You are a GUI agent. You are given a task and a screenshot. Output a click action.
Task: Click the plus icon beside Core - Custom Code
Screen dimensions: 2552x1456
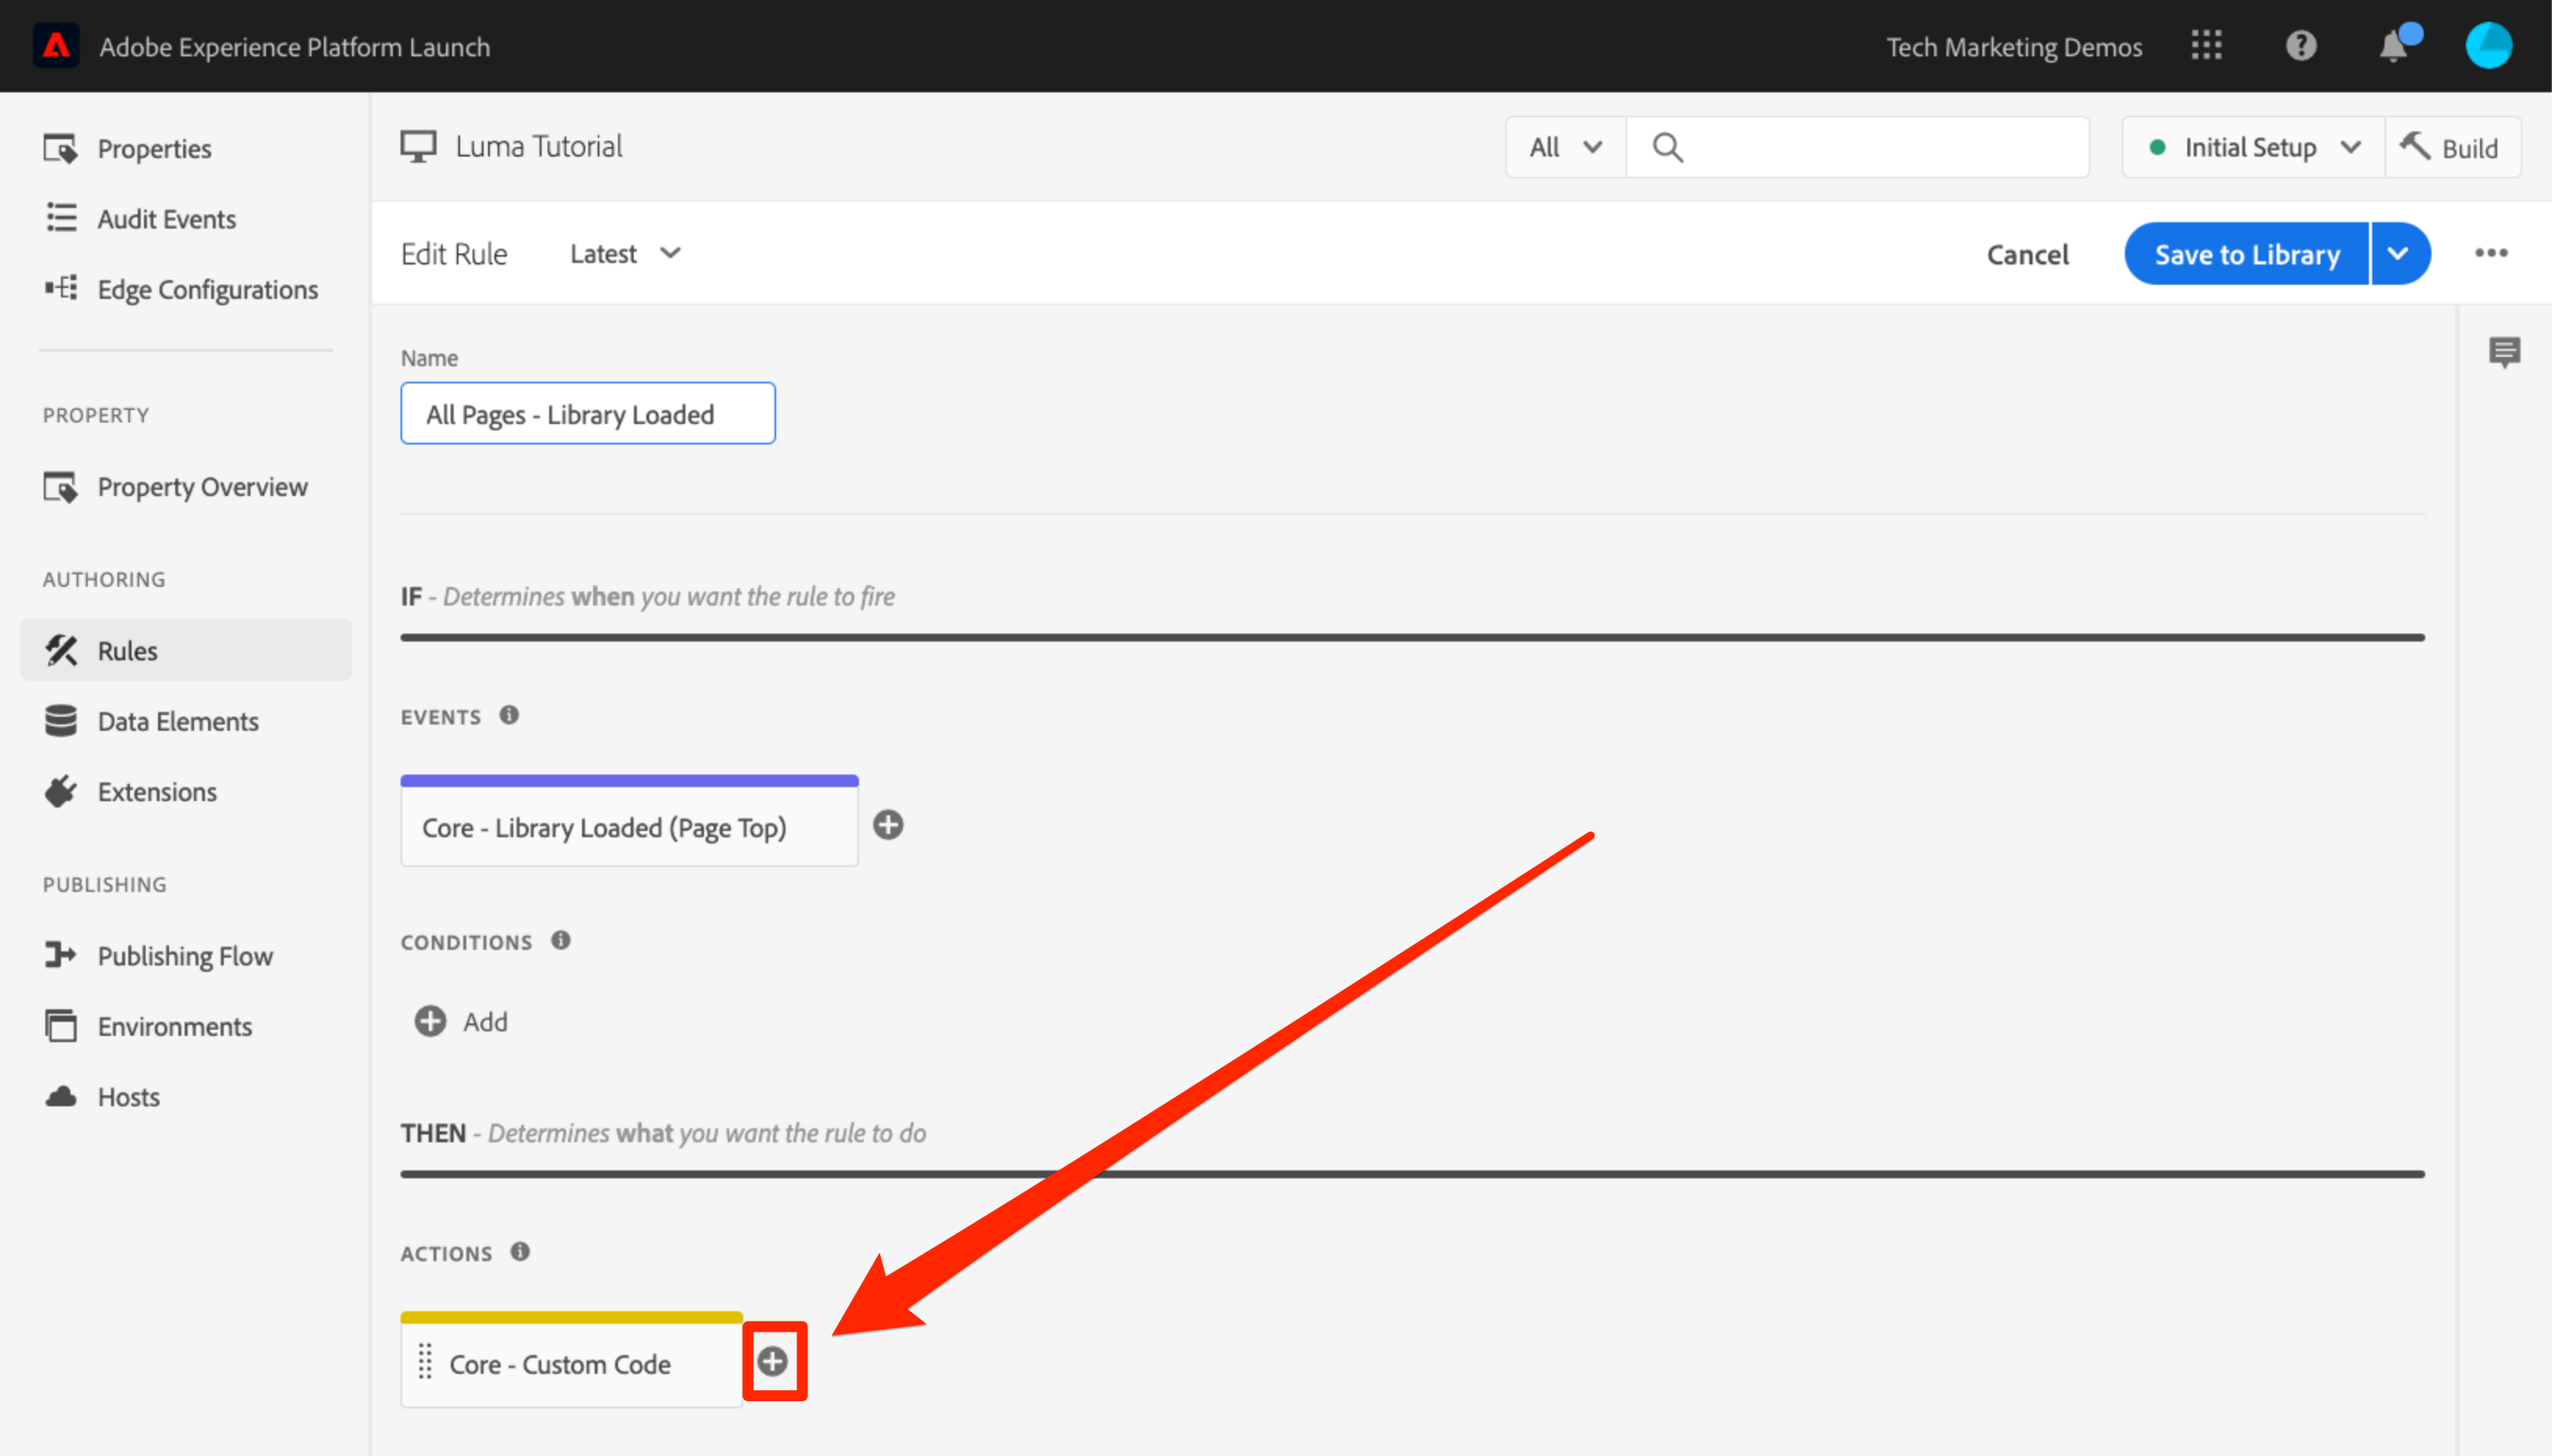[x=772, y=1361]
